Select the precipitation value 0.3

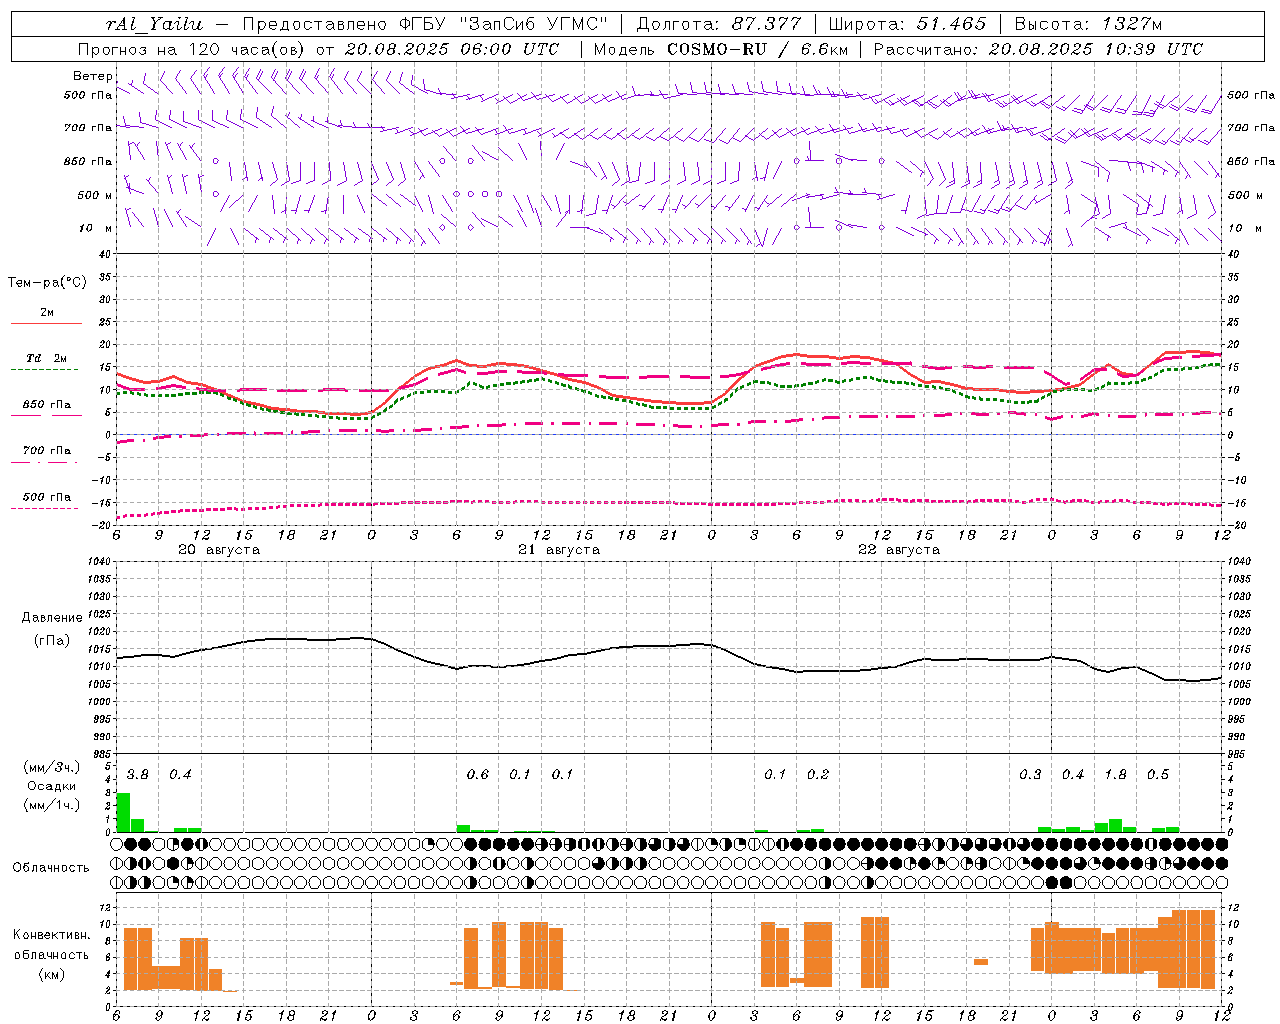pos(1030,774)
